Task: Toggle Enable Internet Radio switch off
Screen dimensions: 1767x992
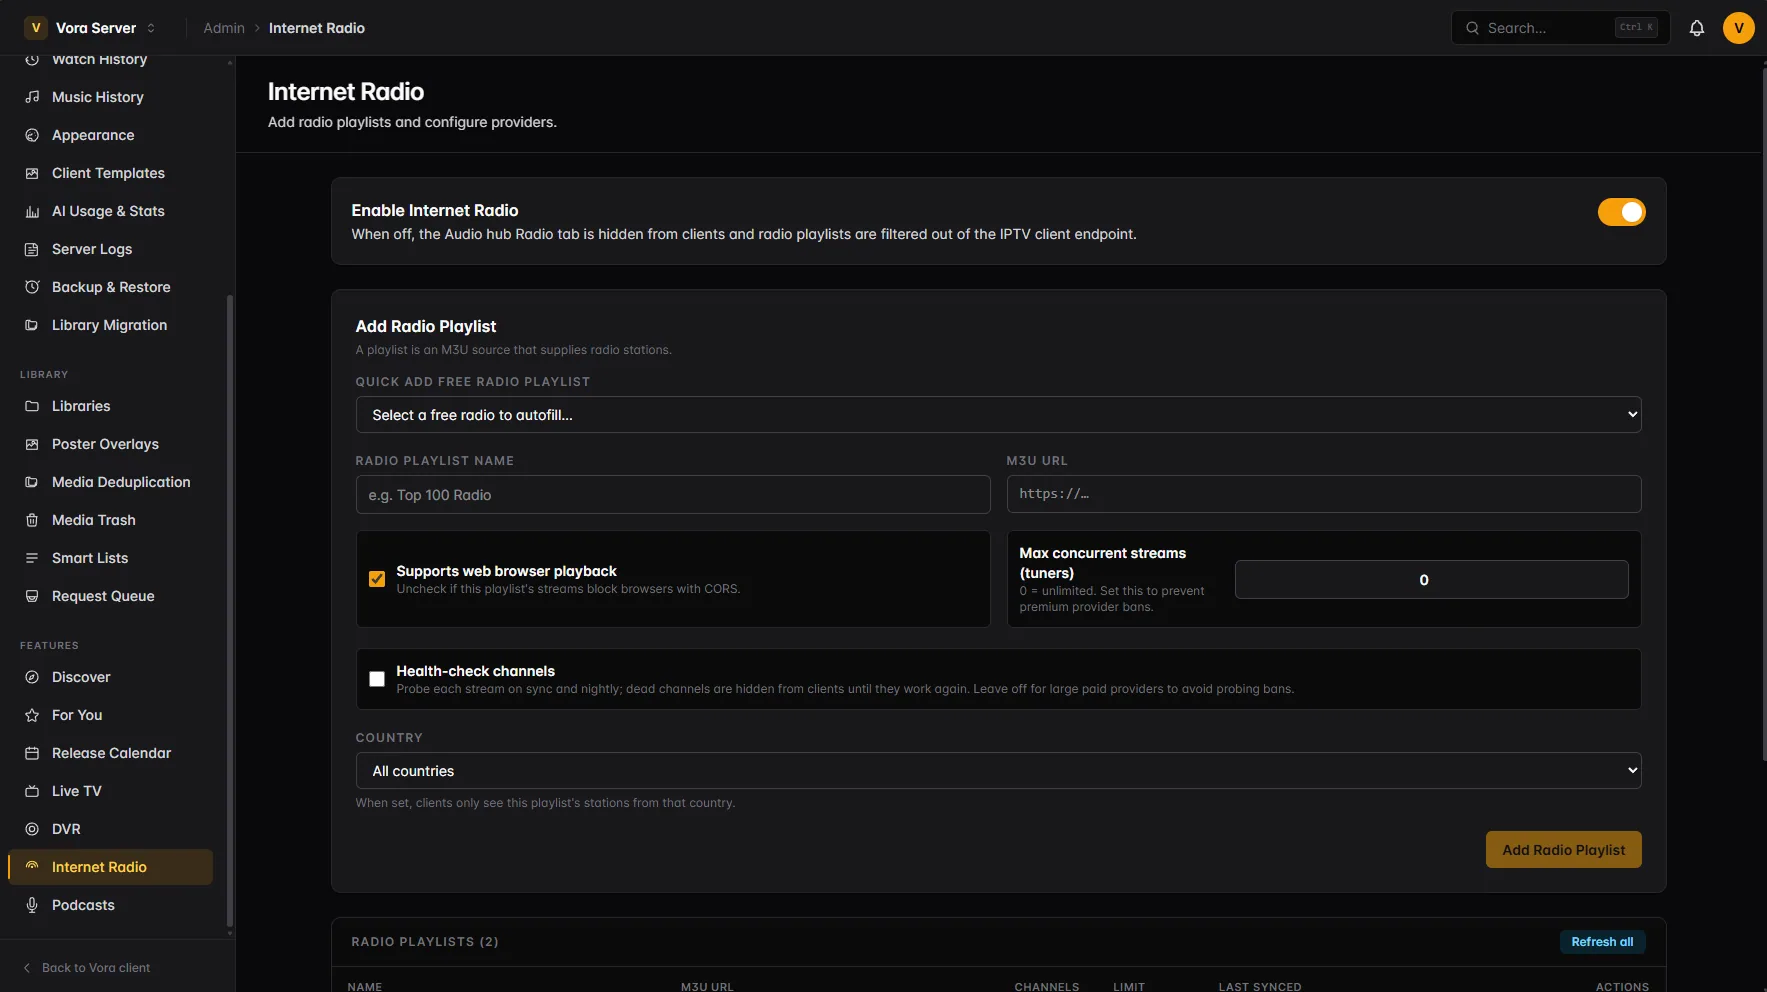Action: pyautogui.click(x=1621, y=212)
